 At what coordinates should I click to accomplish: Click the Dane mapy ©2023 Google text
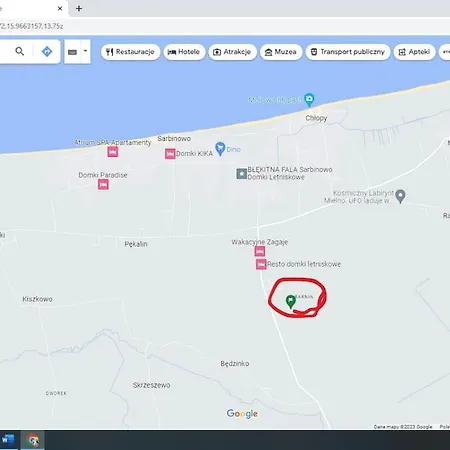(x=403, y=427)
